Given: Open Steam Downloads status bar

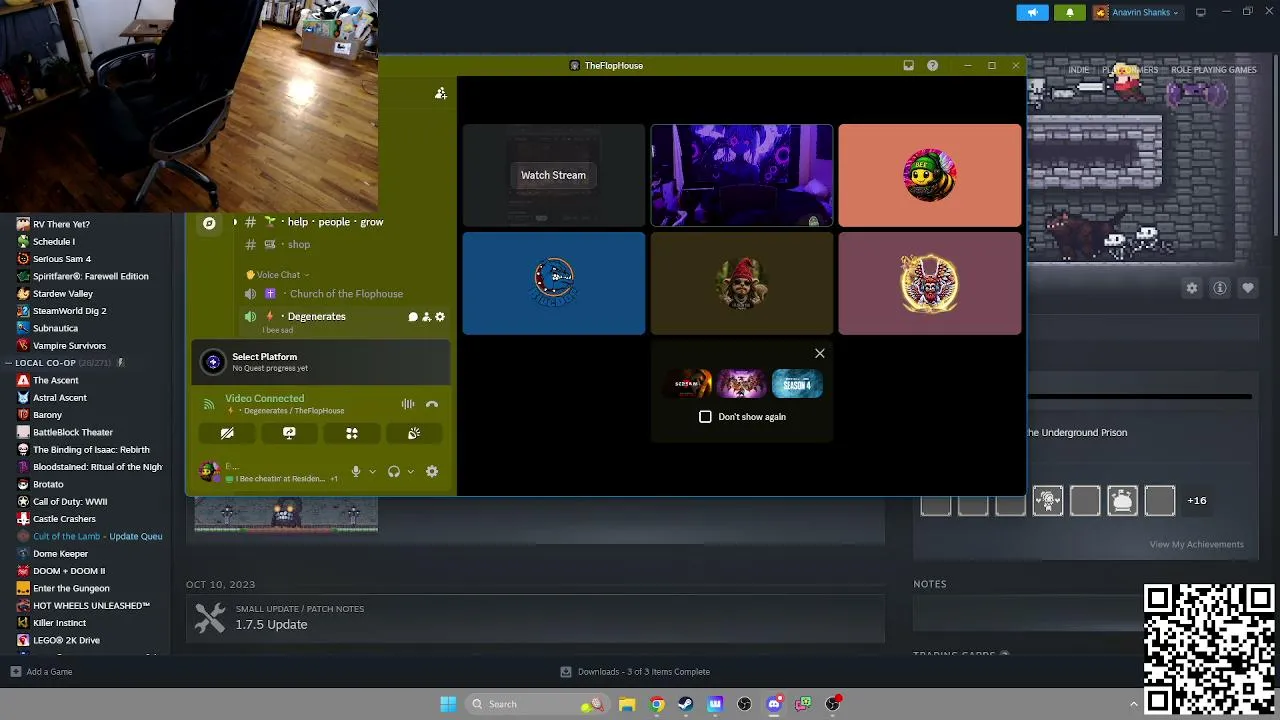Looking at the screenshot, I should (x=635, y=672).
